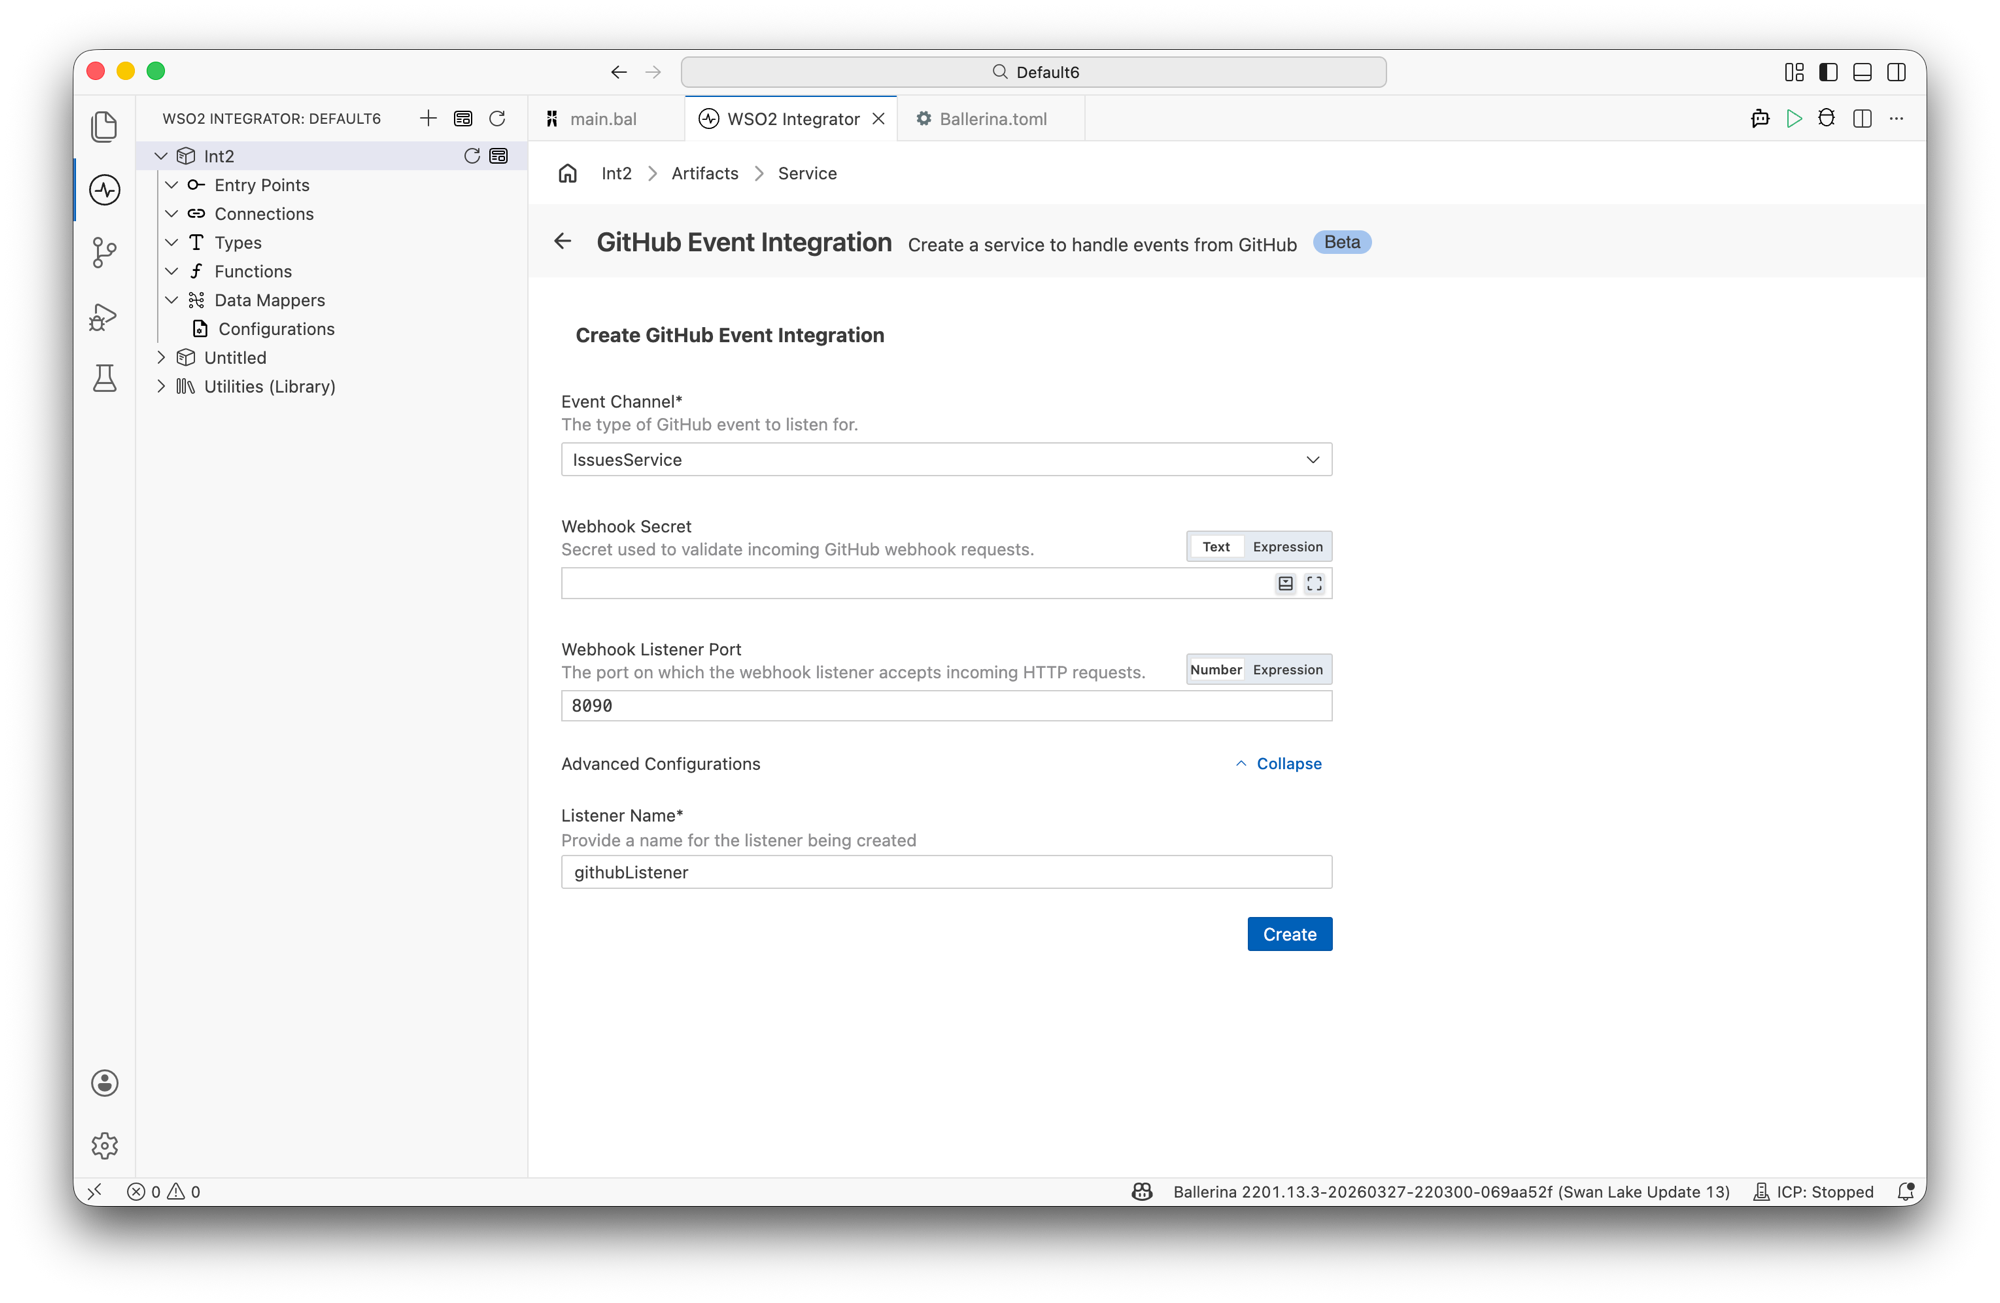
Task: Open Testing flask view
Action: coord(105,378)
